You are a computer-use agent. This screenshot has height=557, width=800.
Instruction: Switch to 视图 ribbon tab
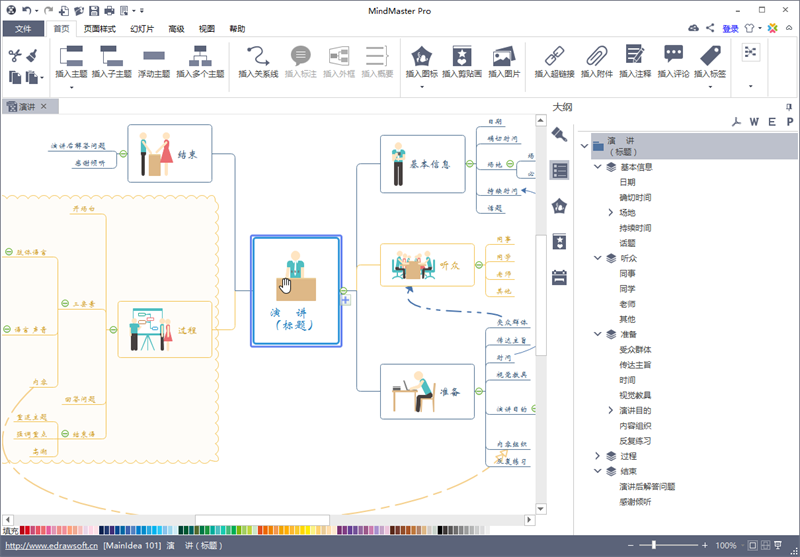[207, 29]
